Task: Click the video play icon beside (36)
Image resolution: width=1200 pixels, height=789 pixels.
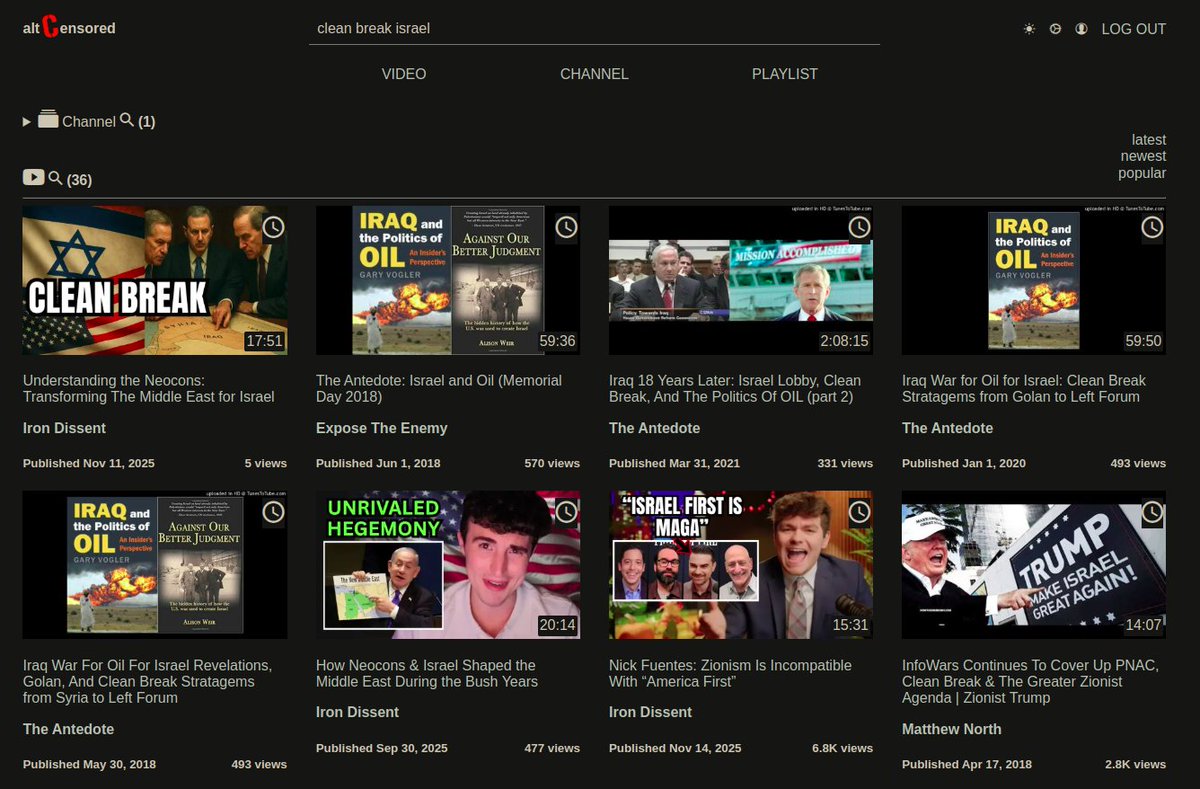Action: point(33,177)
